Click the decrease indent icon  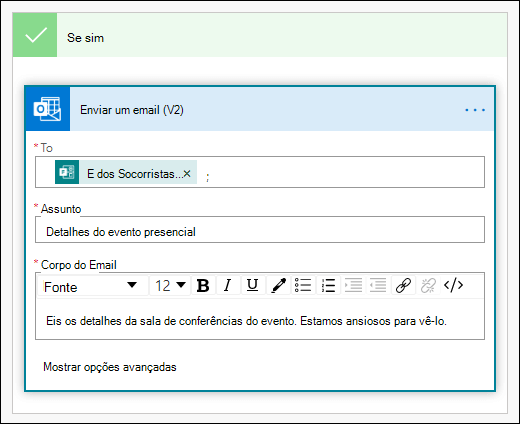pyautogui.click(x=378, y=286)
